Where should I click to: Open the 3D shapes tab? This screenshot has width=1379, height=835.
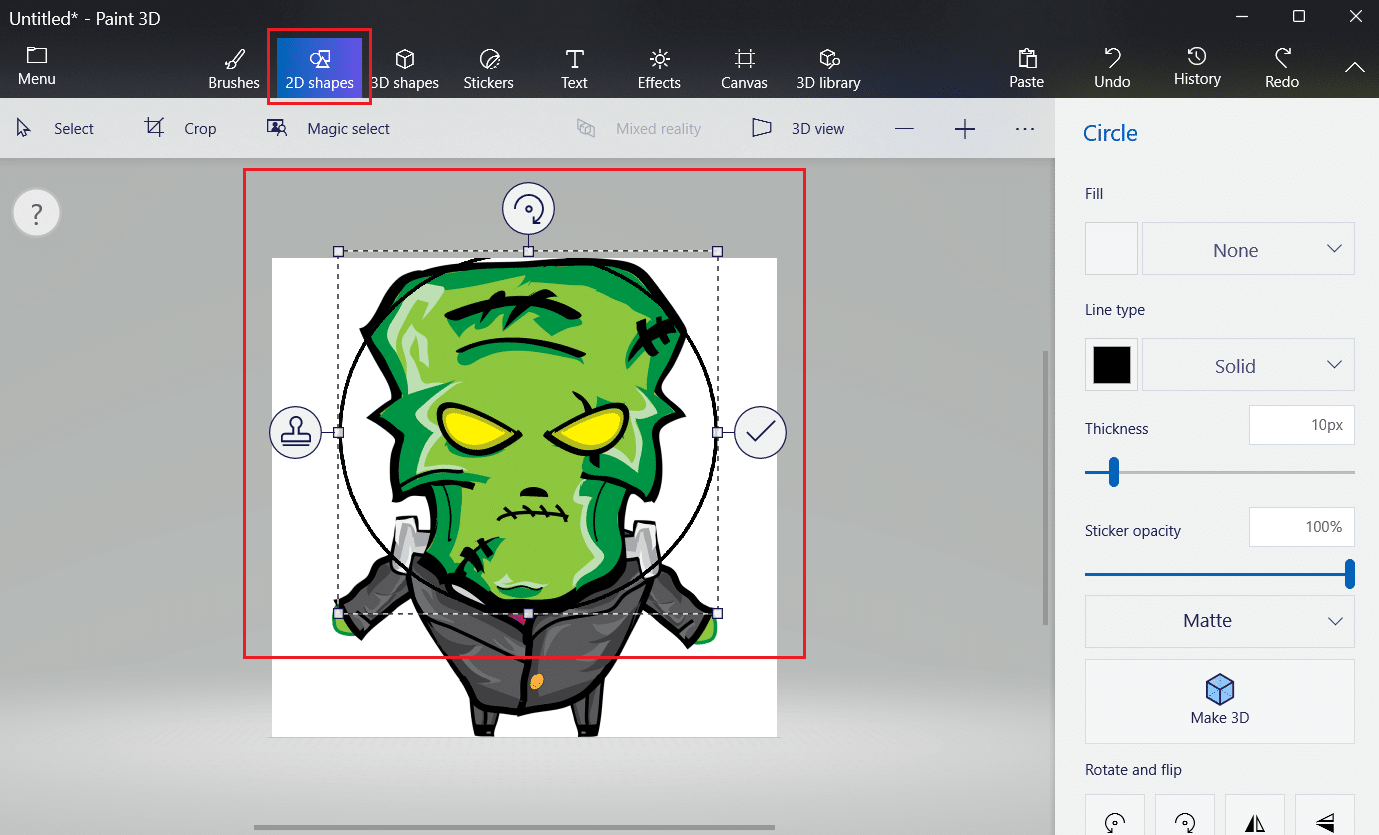coord(405,68)
